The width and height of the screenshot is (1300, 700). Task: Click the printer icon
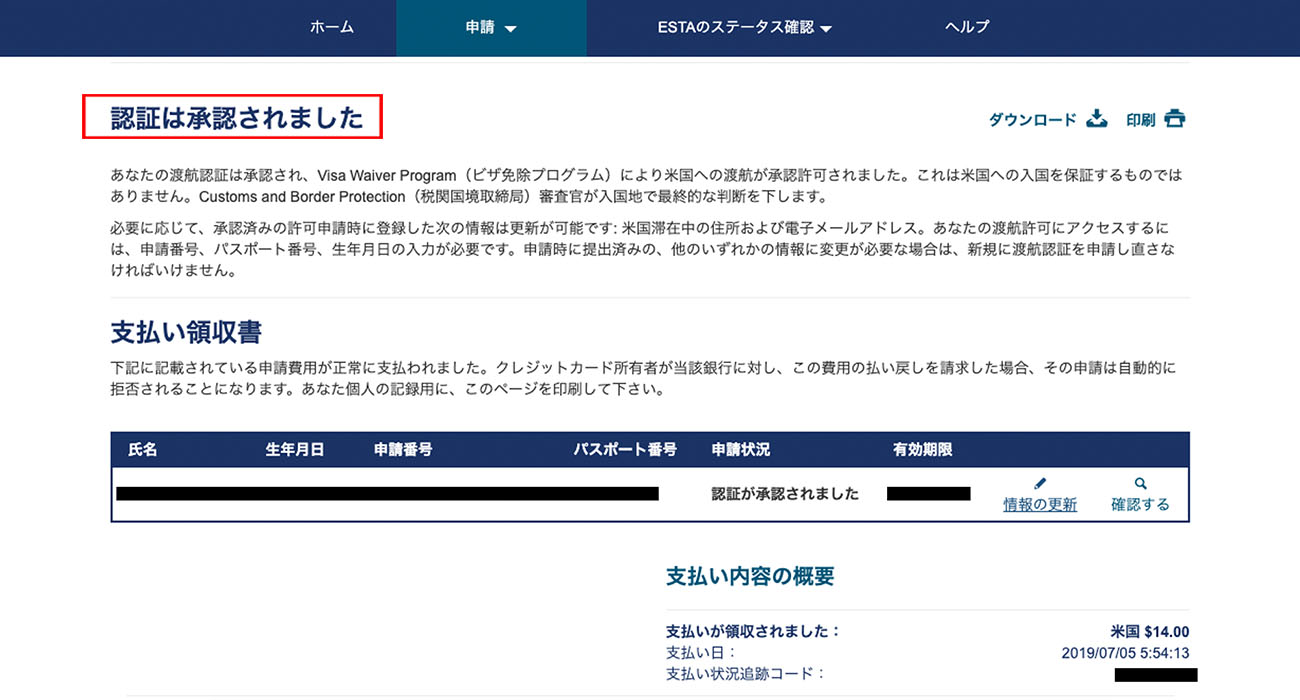click(1174, 119)
